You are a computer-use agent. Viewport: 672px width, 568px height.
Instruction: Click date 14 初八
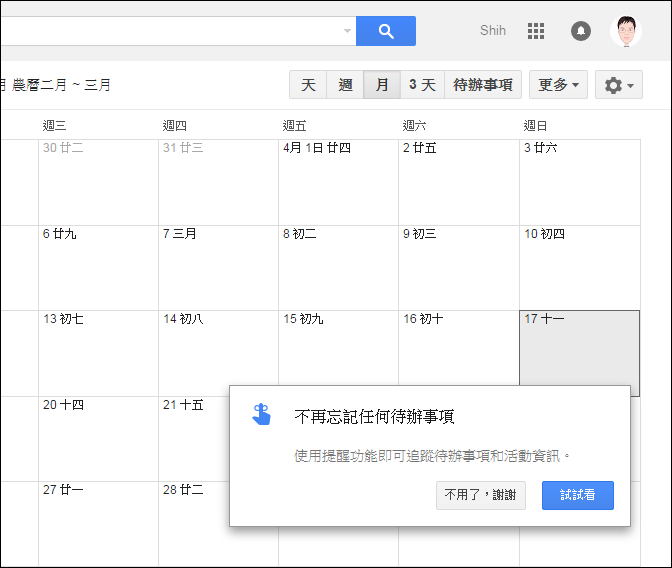[x=183, y=319]
